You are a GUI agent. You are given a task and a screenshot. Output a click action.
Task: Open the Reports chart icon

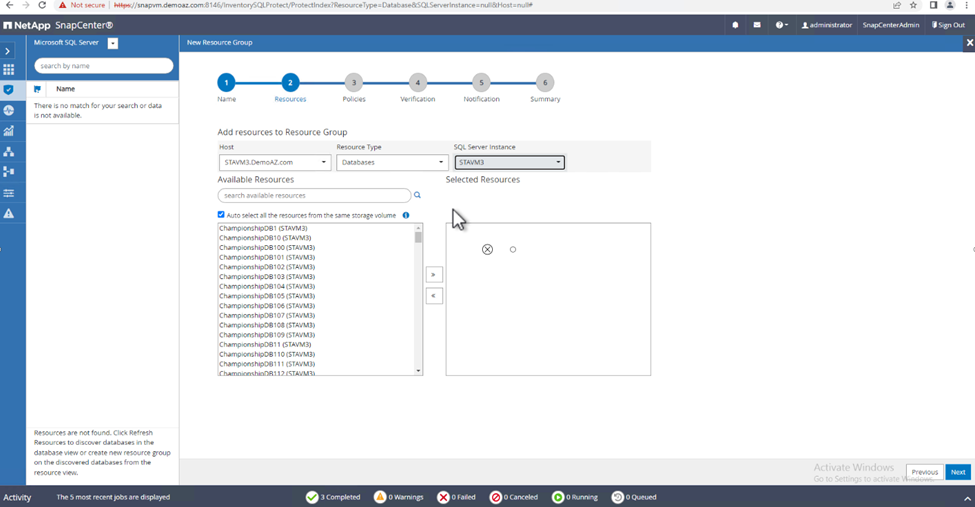[9, 131]
